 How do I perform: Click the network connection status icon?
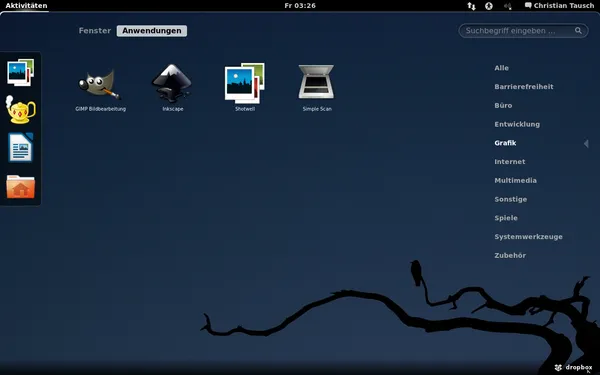[x=471, y=6]
